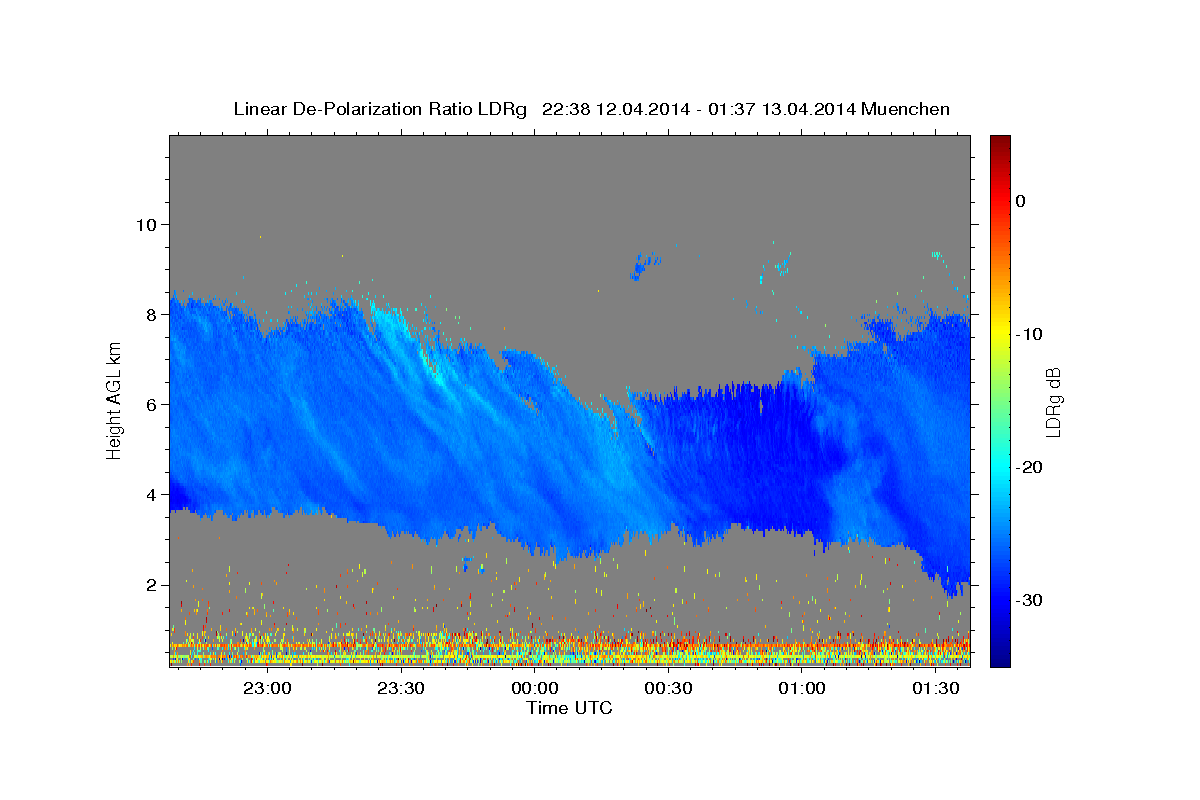
Task: Click the height tick label 2
Action: (x=151, y=585)
